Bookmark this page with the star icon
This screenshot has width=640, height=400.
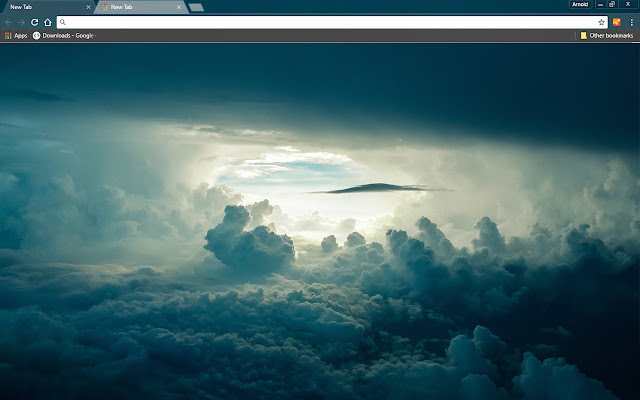[601, 22]
